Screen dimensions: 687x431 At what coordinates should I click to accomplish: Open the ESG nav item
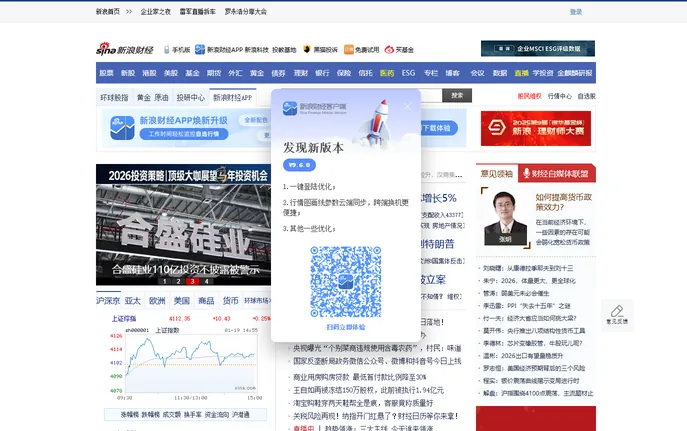408,73
